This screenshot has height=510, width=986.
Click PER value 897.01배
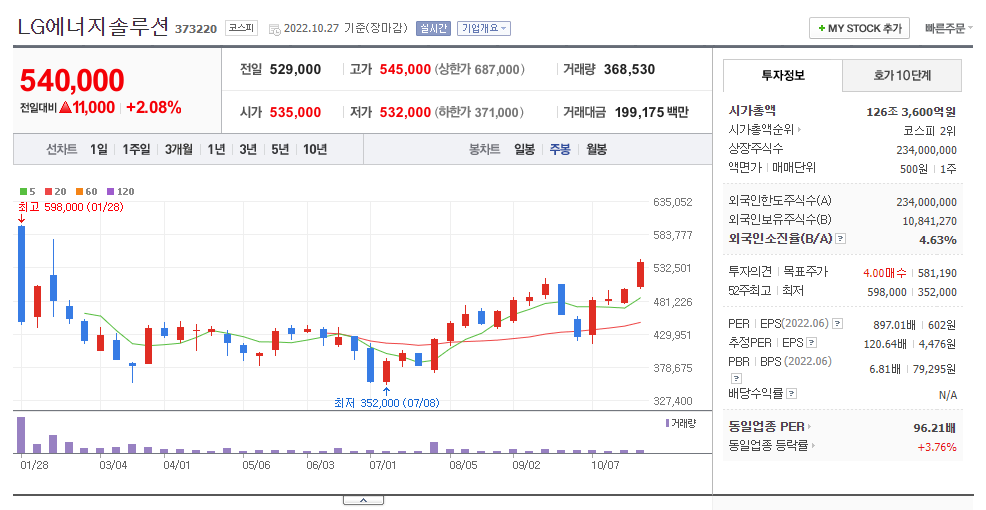(x=894, y=324)
